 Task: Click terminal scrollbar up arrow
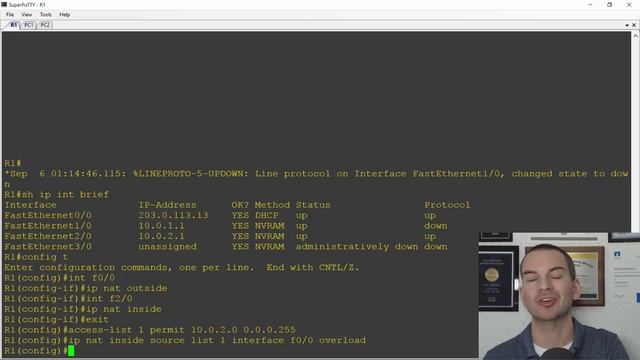[x=635, y=36]
